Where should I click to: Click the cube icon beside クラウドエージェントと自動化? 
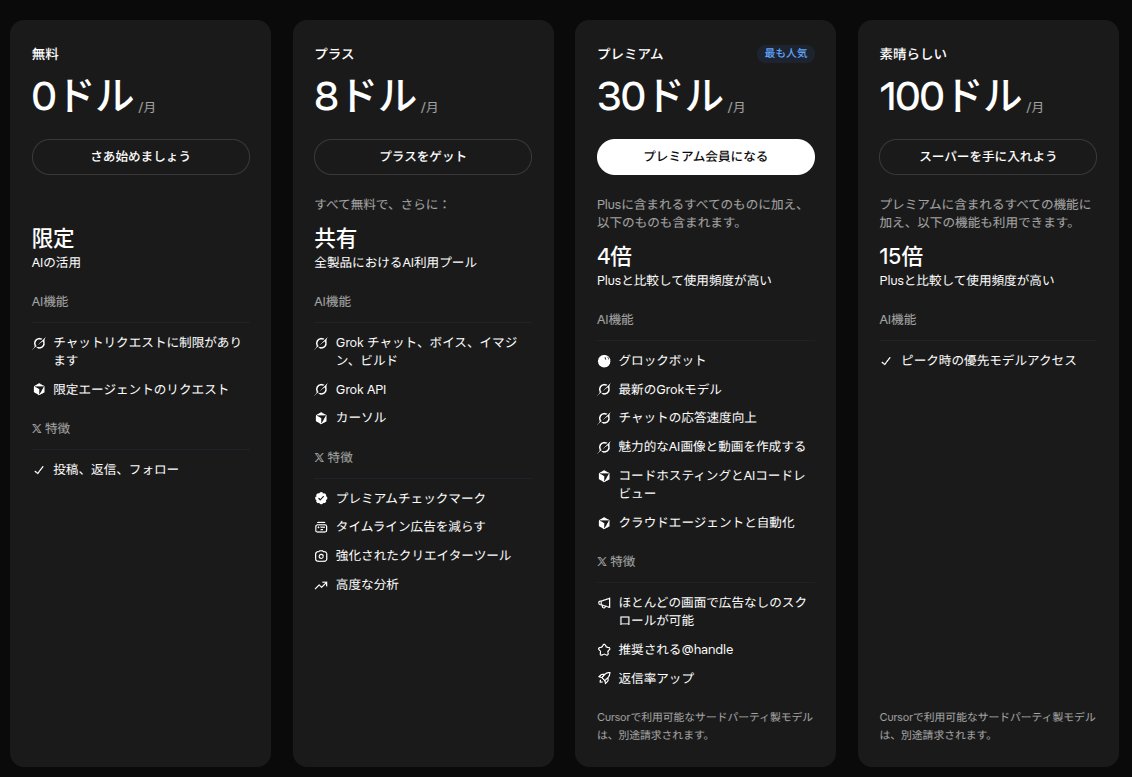(604, 523)
